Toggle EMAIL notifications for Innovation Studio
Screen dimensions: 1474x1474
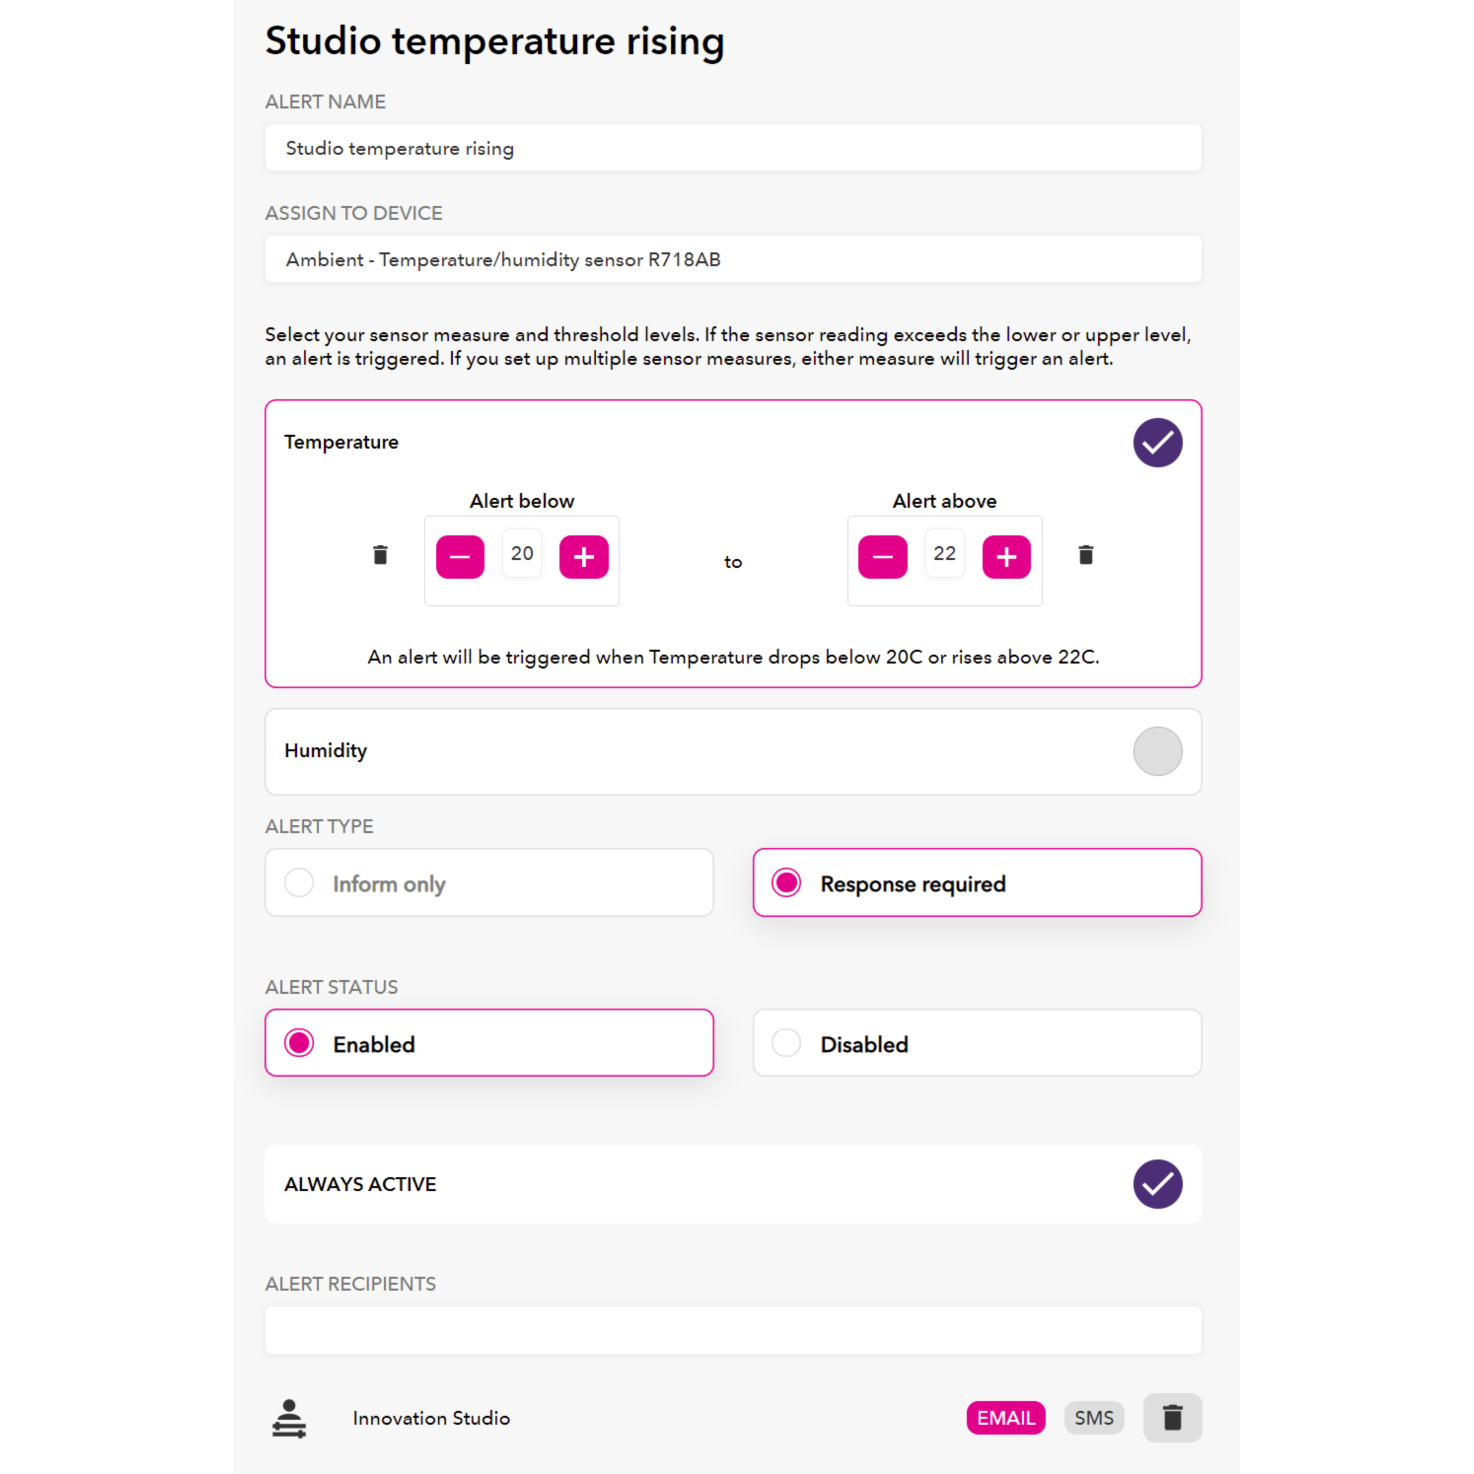point(1006,1418)
